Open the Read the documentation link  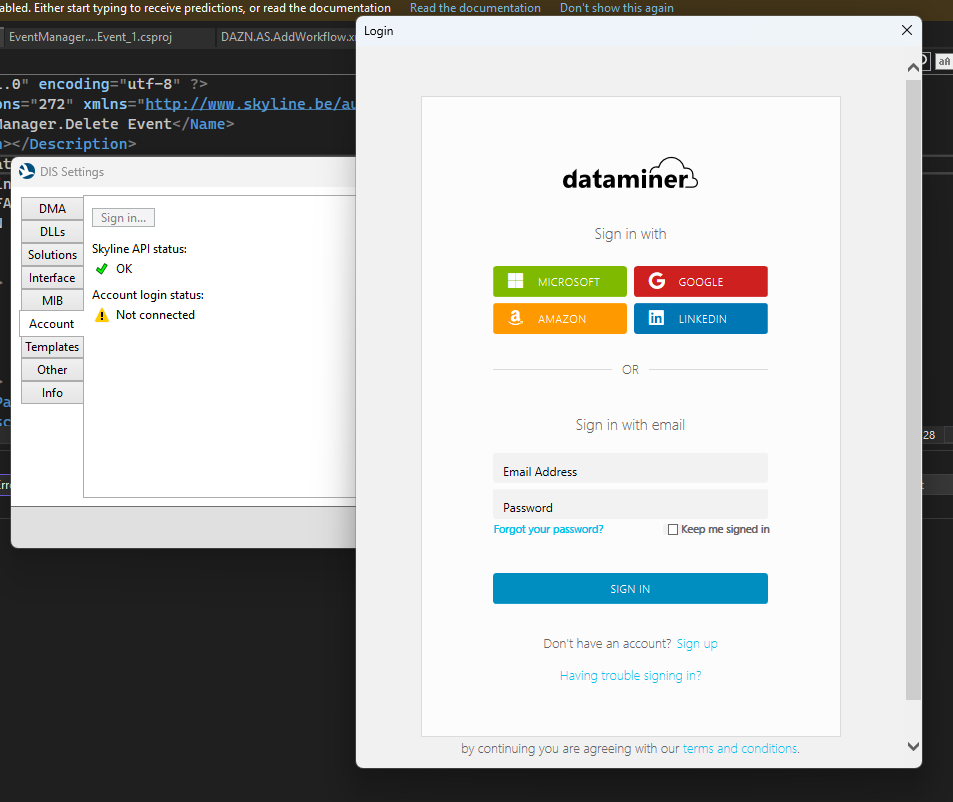pyautogui.click(x=475, y=8)
